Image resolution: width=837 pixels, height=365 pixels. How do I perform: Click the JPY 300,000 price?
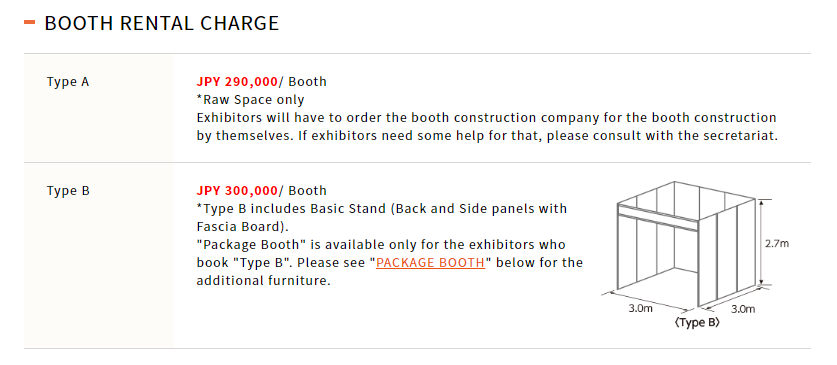(237, 191)
